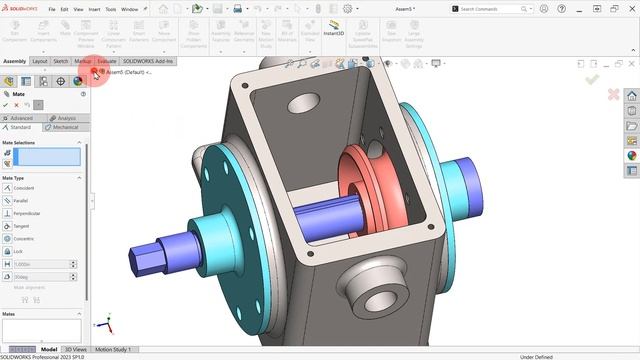Open Custom Properties in task pane

[x=632, y=170]
